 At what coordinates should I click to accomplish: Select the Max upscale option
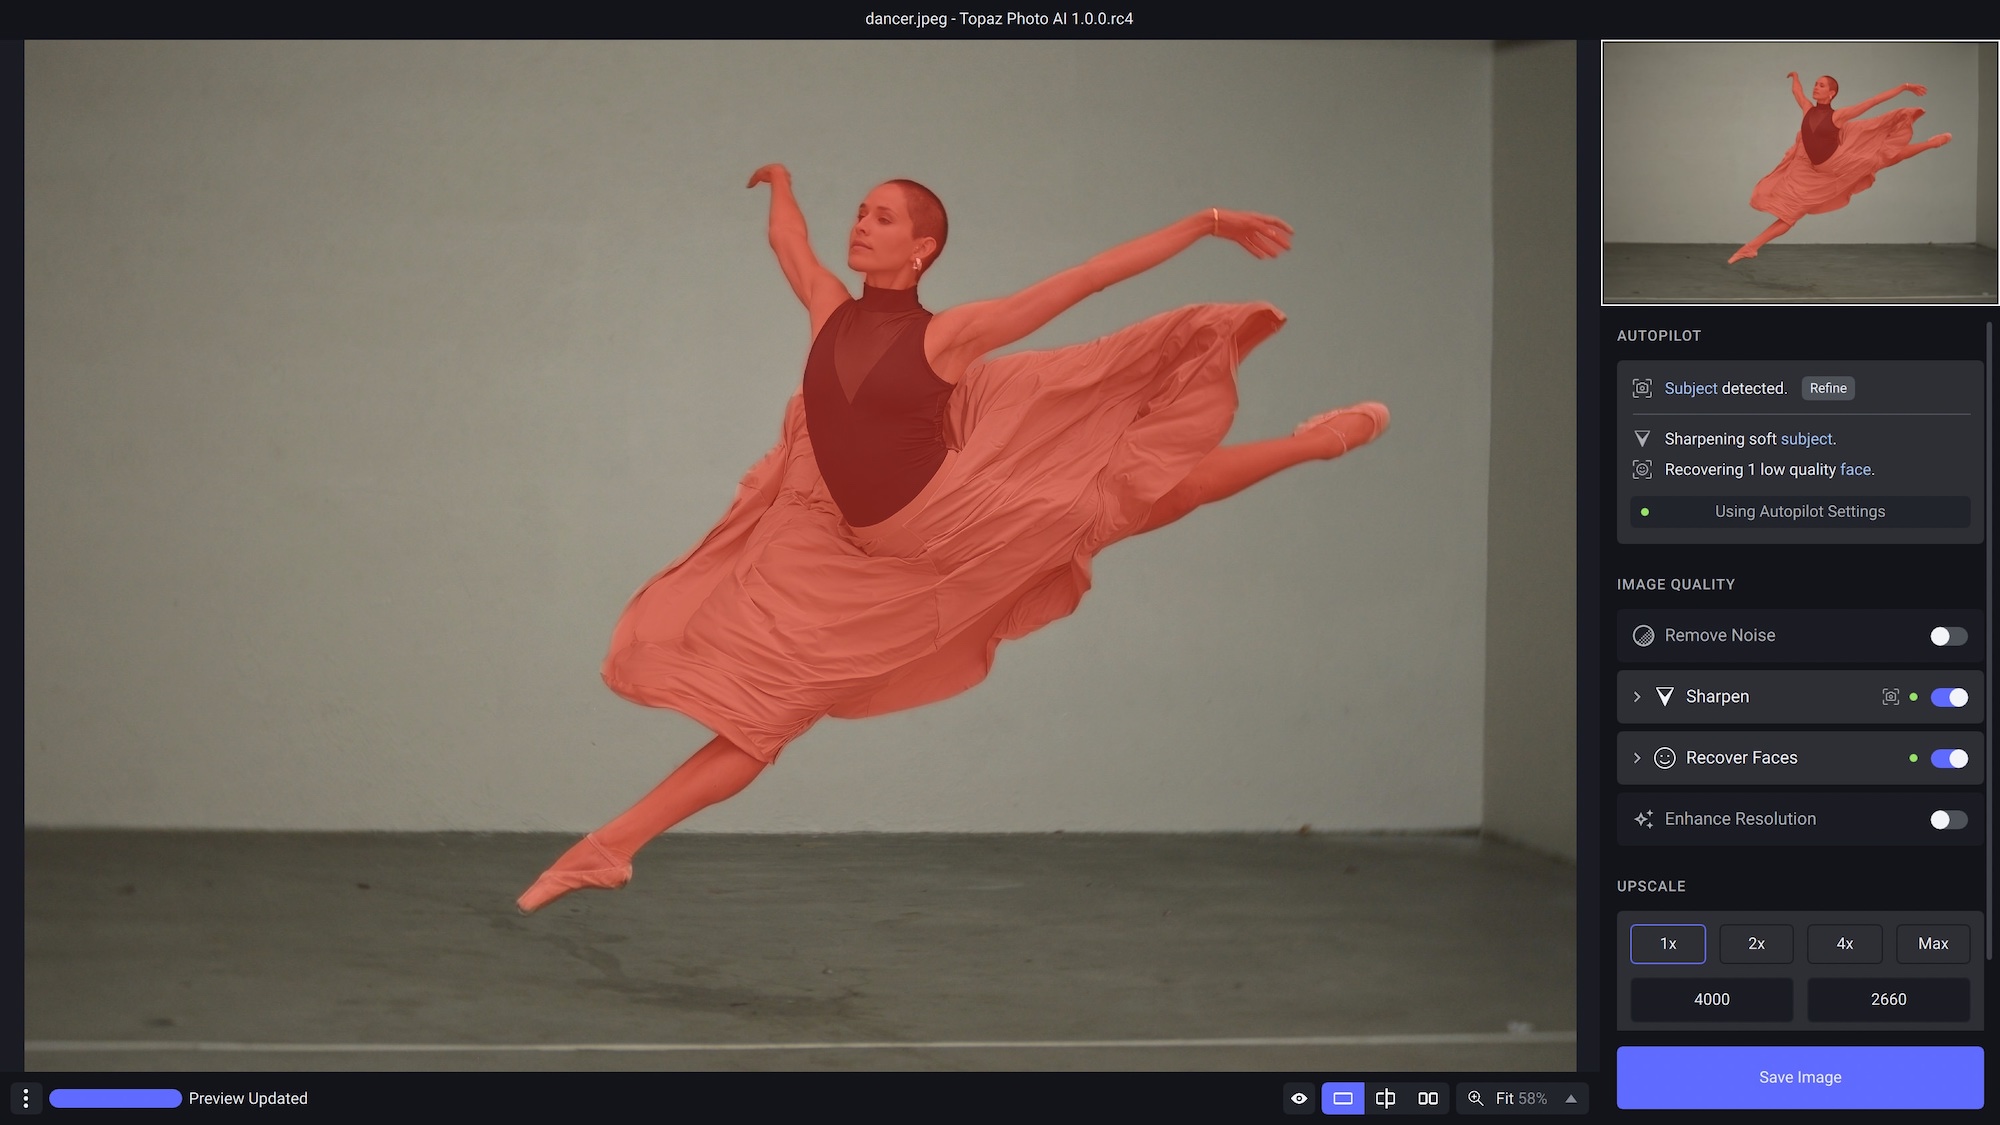[x=1932, y=943]
